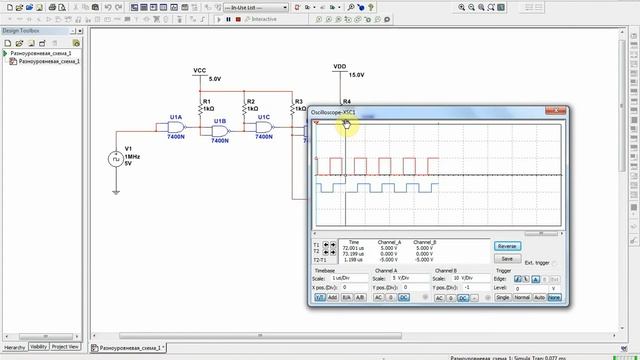The height and width of the screenshot is (360, 640).
Task: Choose Auto trigger mode
Action: [539, 298]
